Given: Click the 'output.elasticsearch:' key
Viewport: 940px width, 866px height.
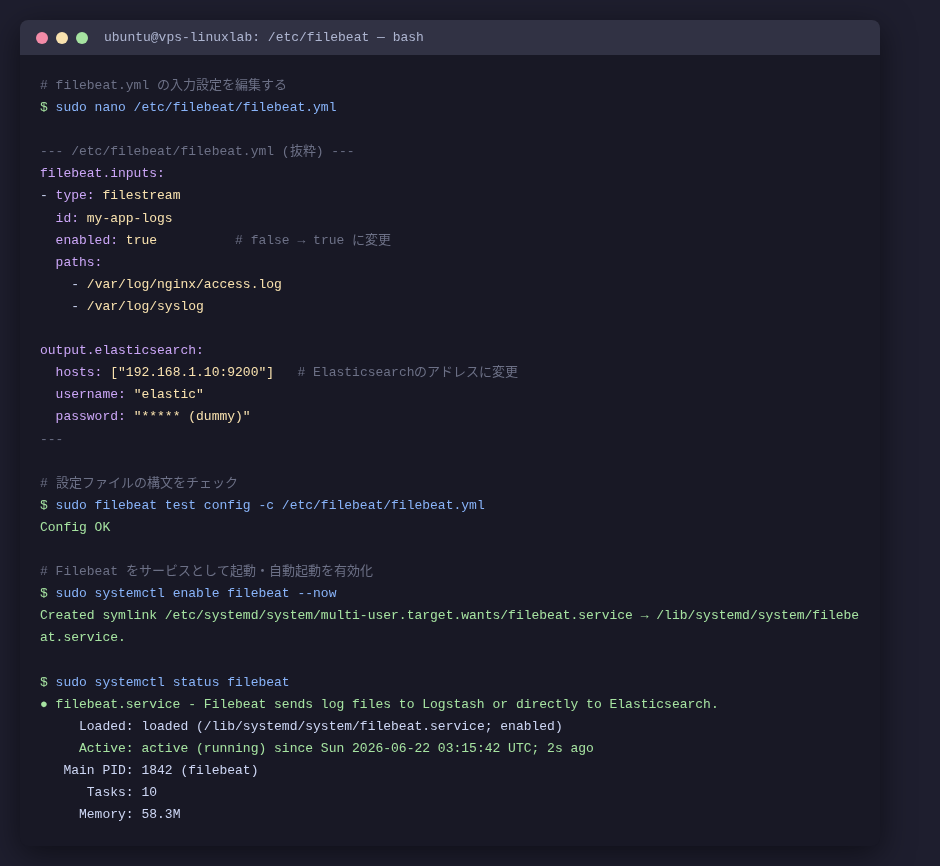Looking at the screenshot, I should tap(122, 350).
